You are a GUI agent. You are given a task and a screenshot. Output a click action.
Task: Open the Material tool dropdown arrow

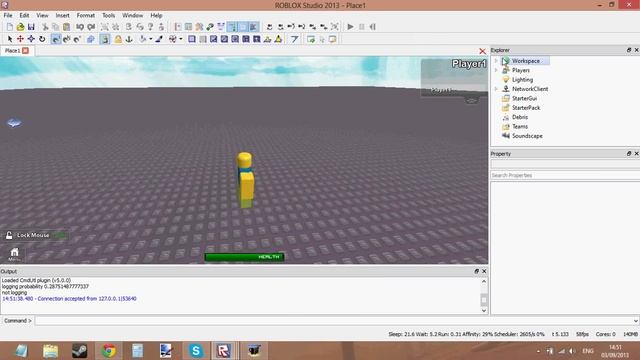tap(151, 39)
